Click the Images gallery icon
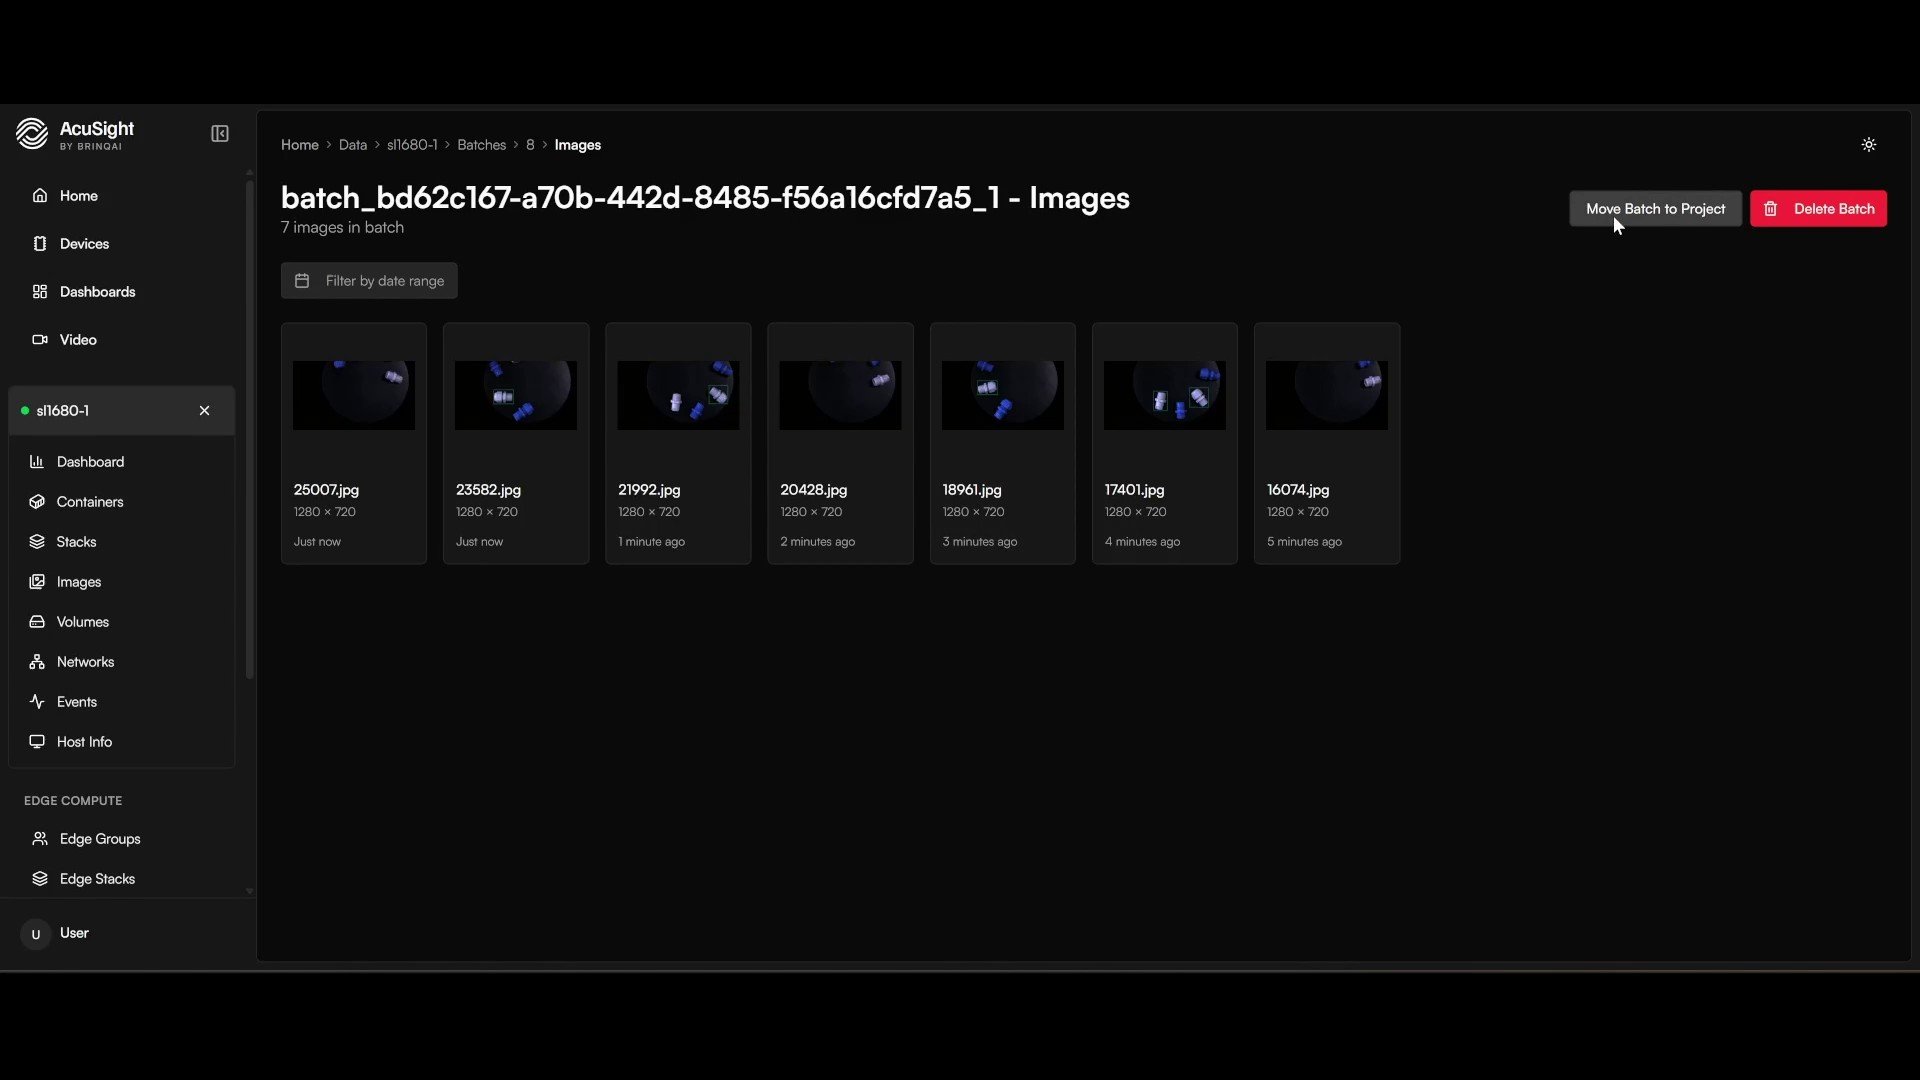Screen dimensions: 1920x1080 click(37, 582)
